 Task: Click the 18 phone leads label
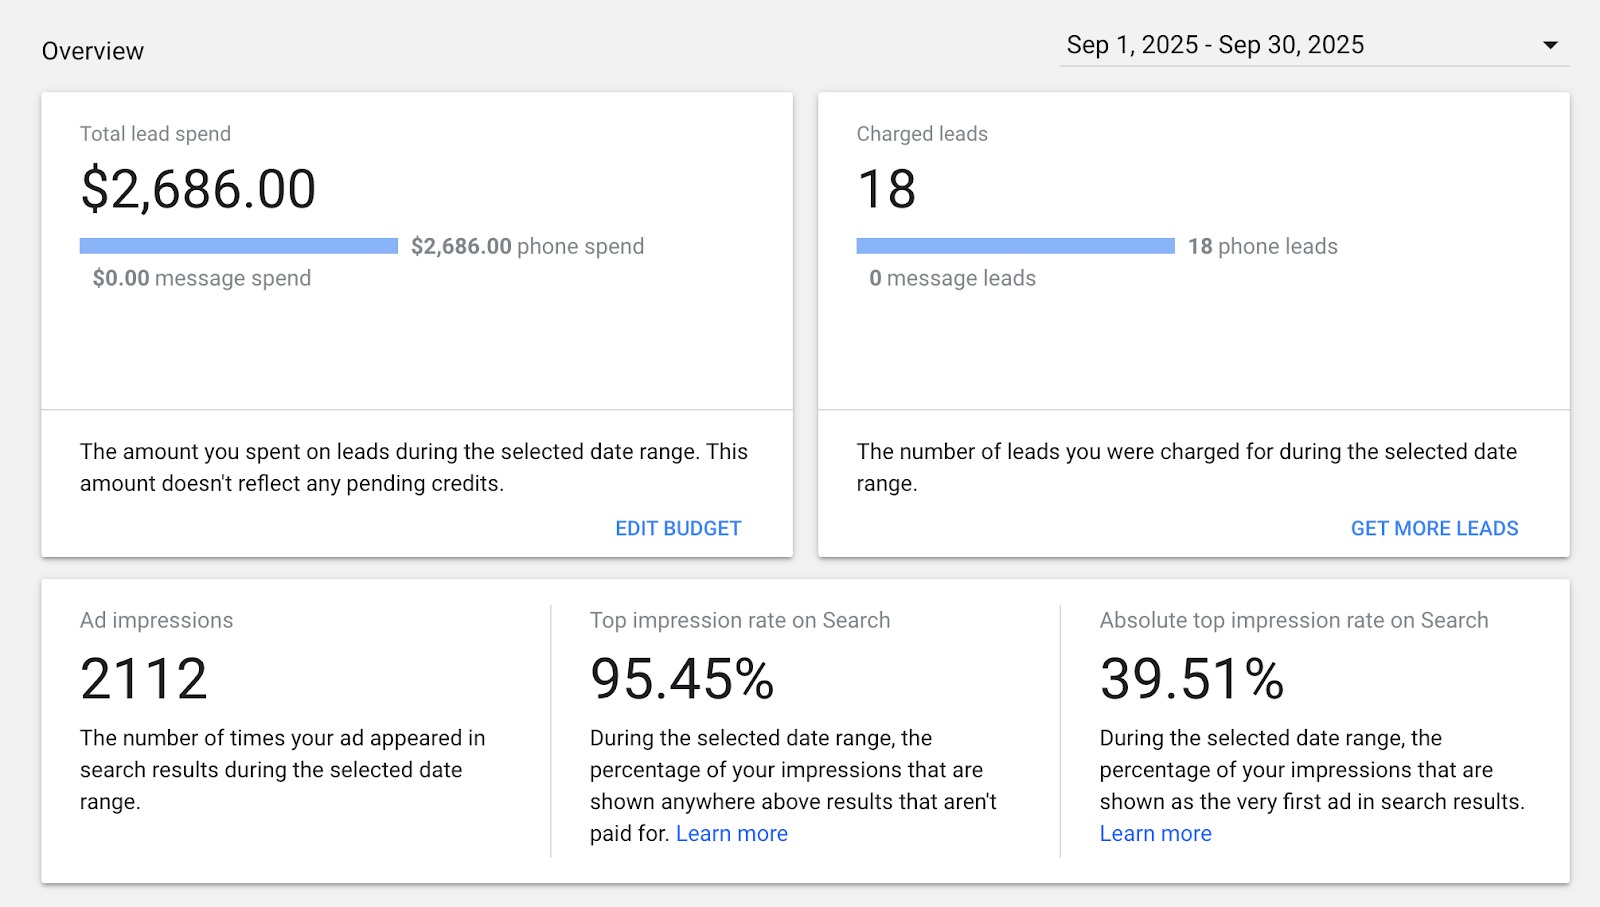tap(1262, 246)
